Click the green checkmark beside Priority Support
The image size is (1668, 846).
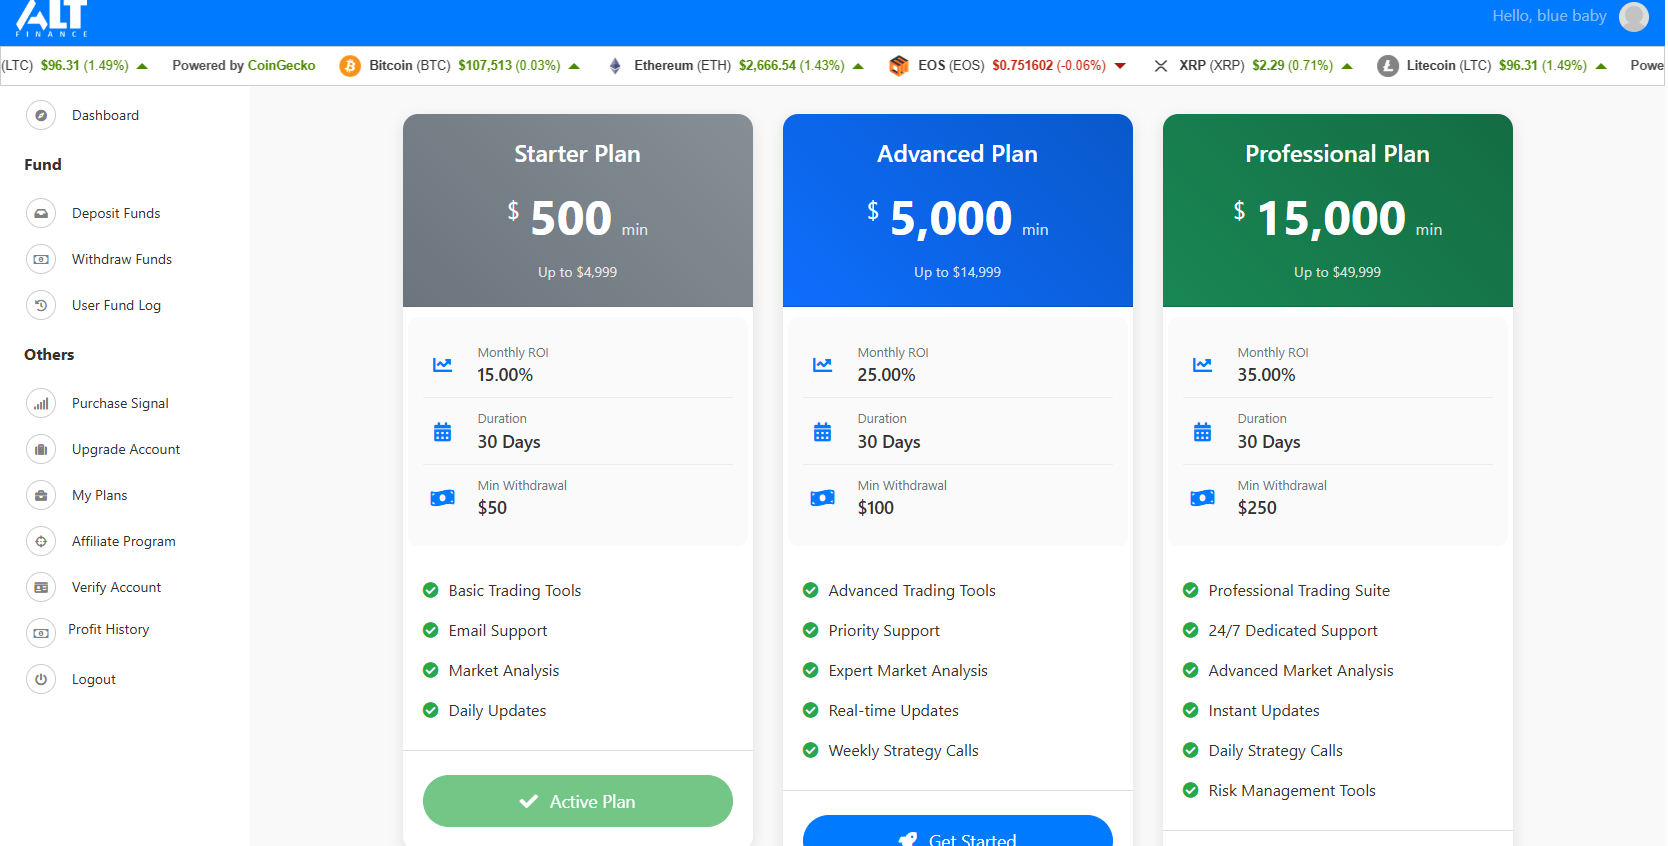click(x=811, y=630)
